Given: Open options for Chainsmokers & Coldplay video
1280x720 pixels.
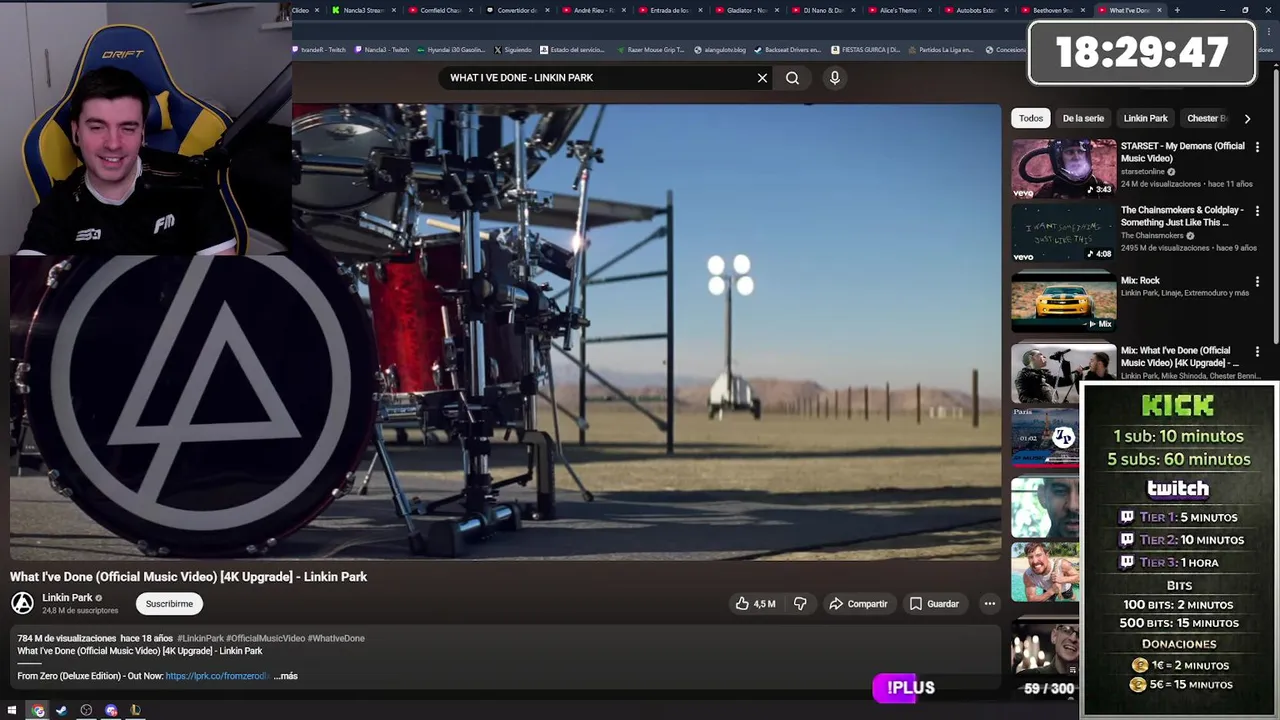Looking at the screenshot, I should coord(1257,211).
